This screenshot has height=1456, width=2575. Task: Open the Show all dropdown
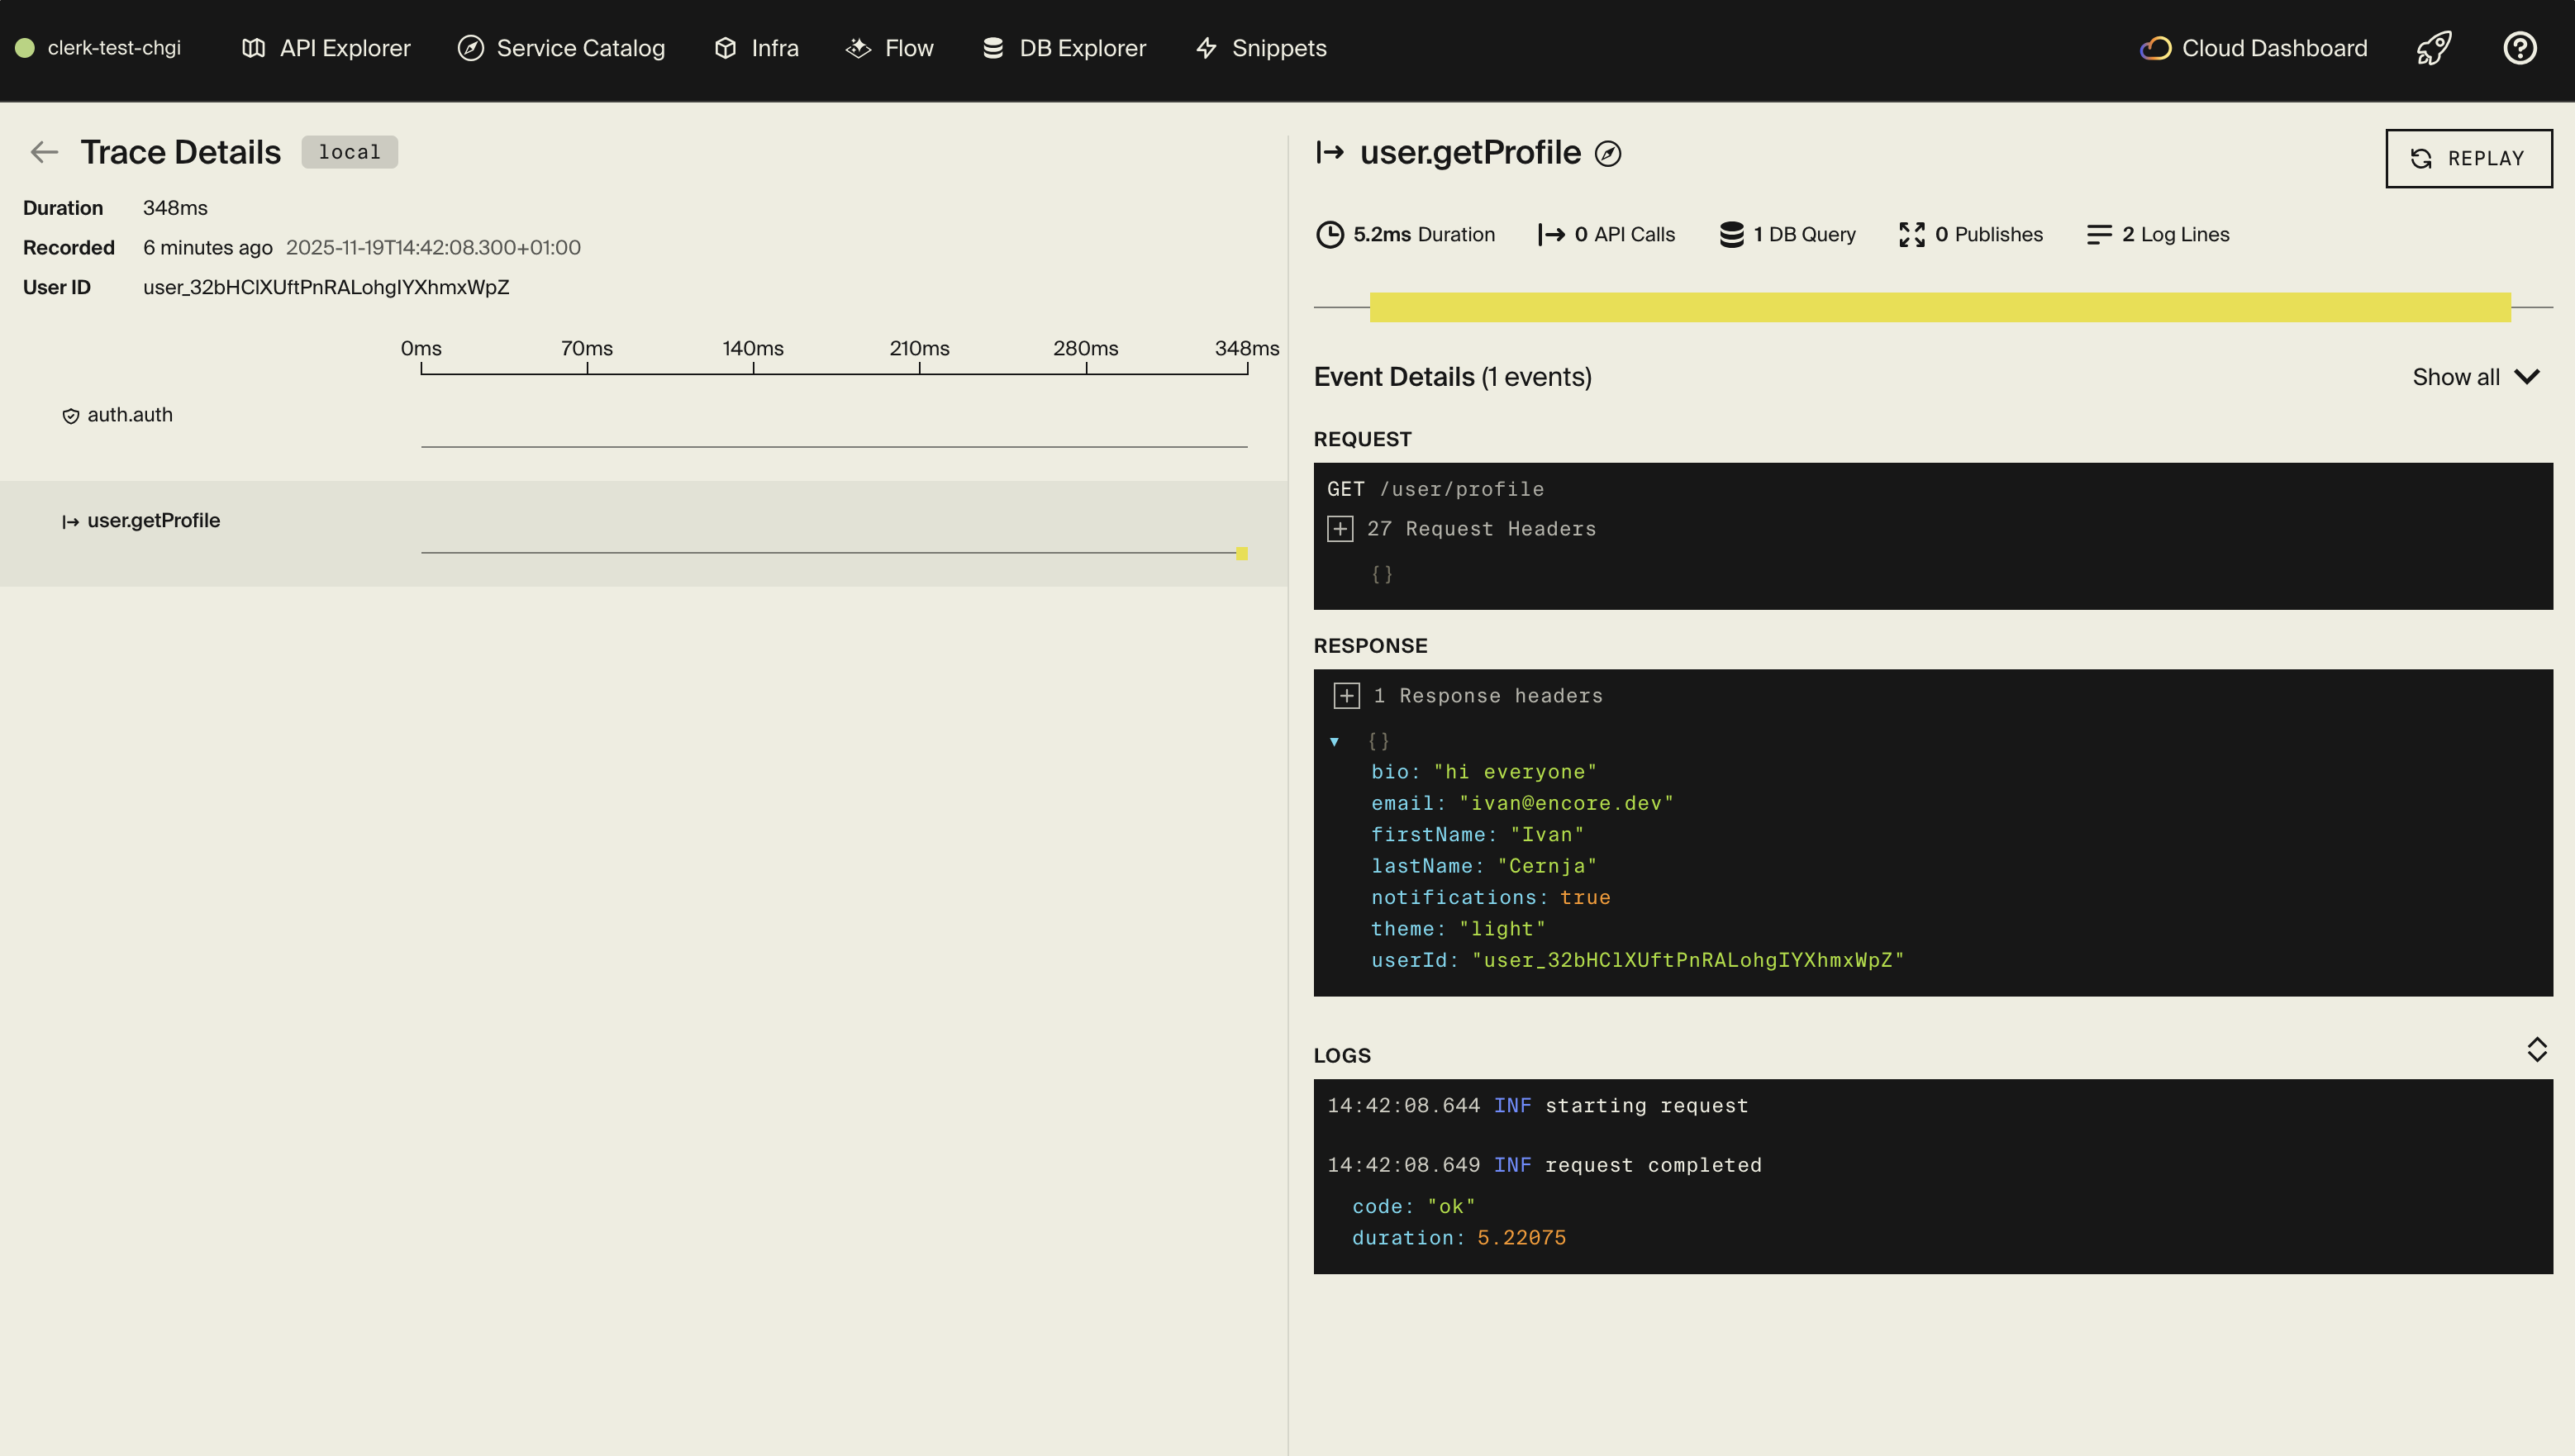click(x=2475, y=377)
